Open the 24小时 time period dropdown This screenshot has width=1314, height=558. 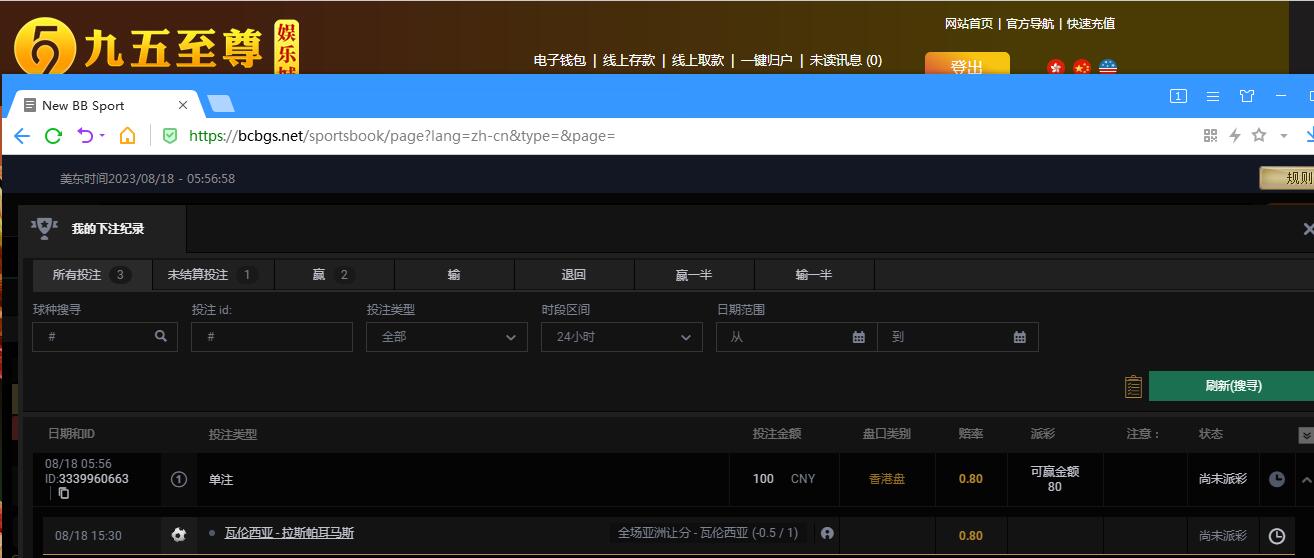(x=621, y=337)
